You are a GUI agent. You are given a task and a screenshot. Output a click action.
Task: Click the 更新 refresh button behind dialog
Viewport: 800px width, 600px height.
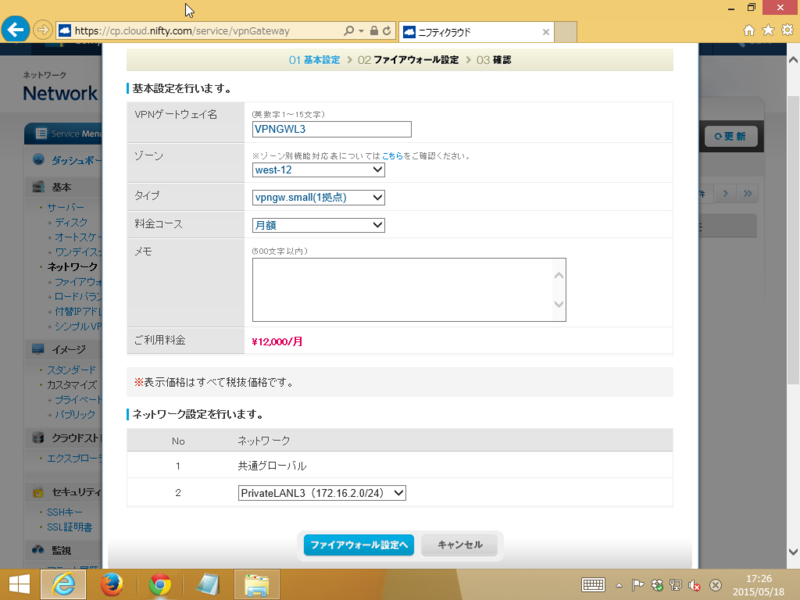coord(731,136)
